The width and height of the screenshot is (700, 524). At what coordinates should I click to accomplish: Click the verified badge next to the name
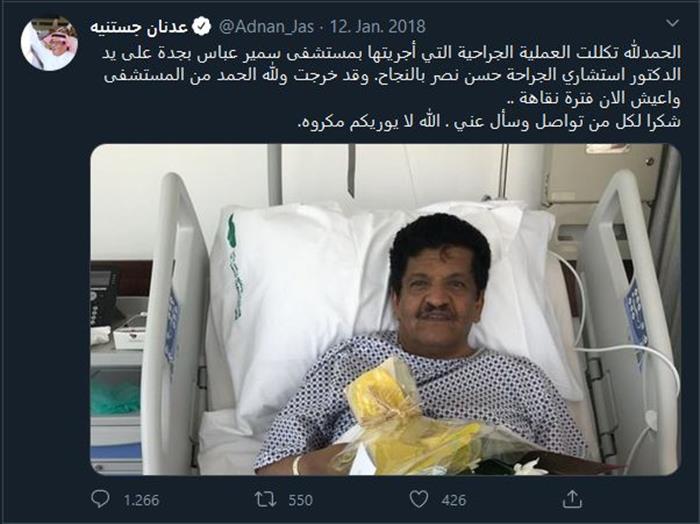tap(201, 27)
